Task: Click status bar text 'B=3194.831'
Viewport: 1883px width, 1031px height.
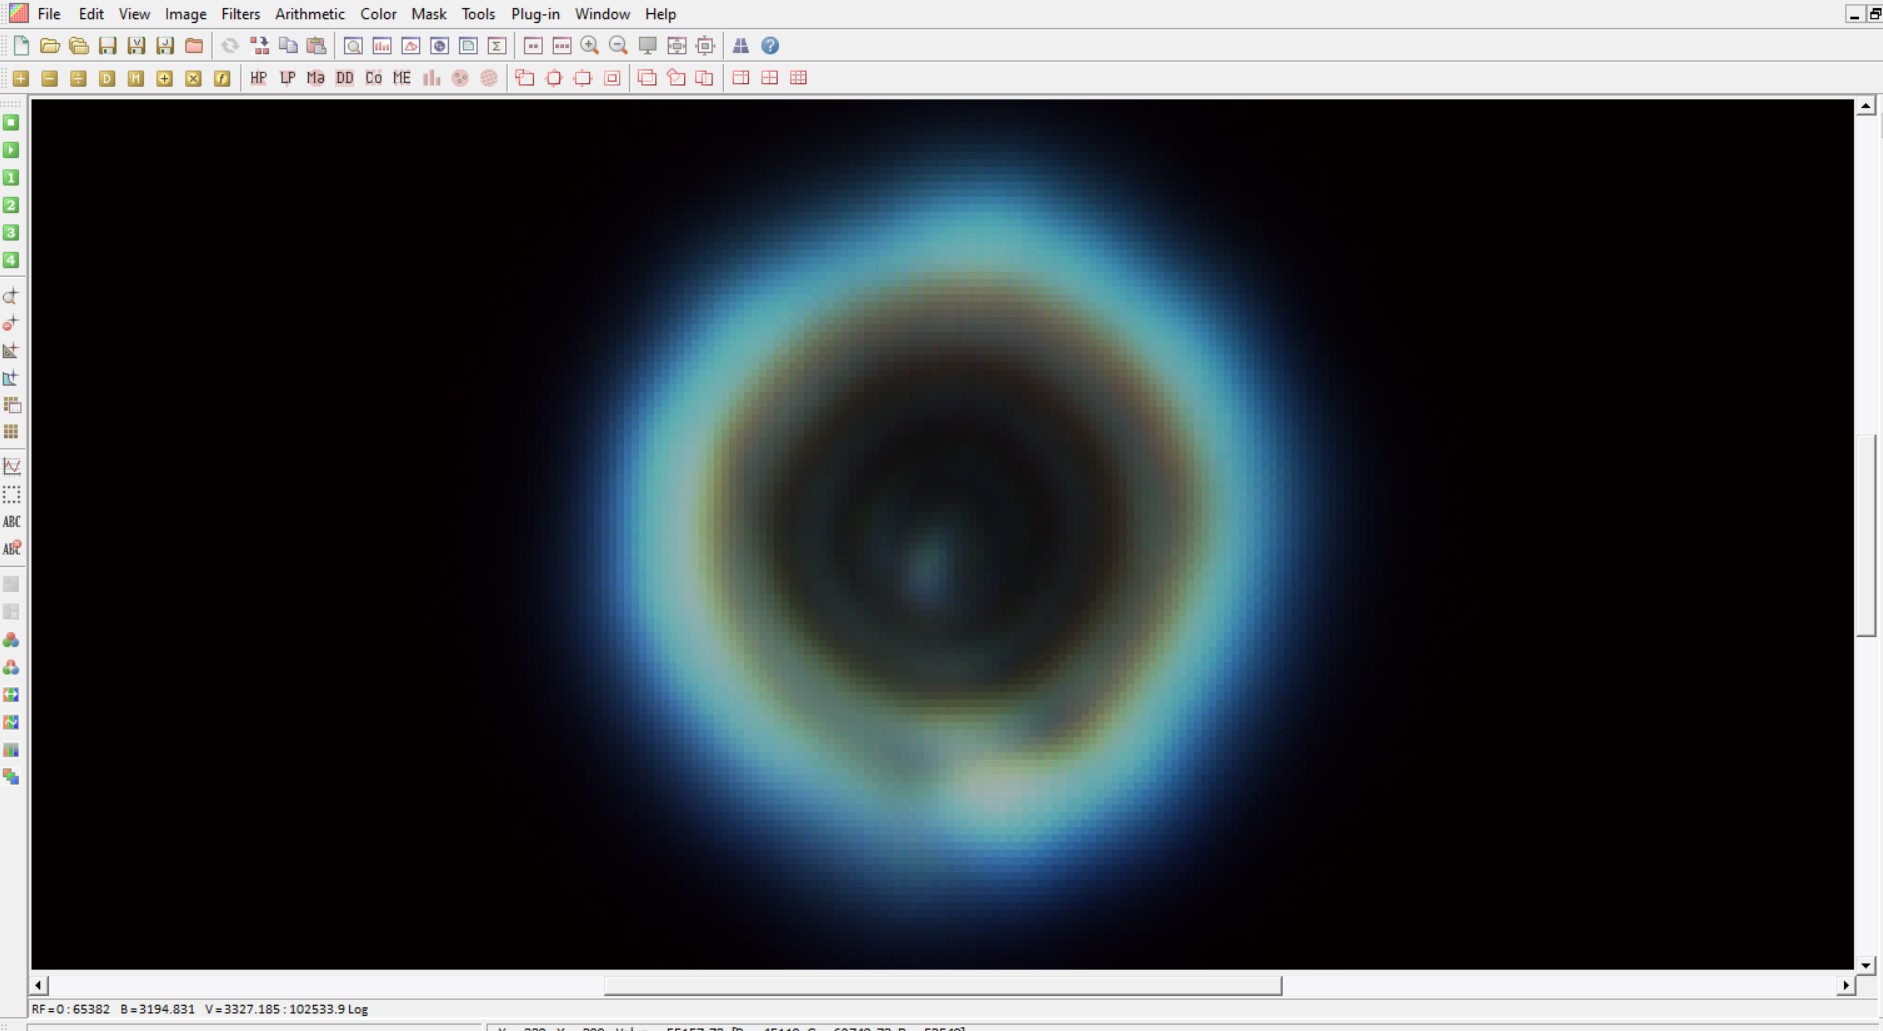Action: (157, 1009)
